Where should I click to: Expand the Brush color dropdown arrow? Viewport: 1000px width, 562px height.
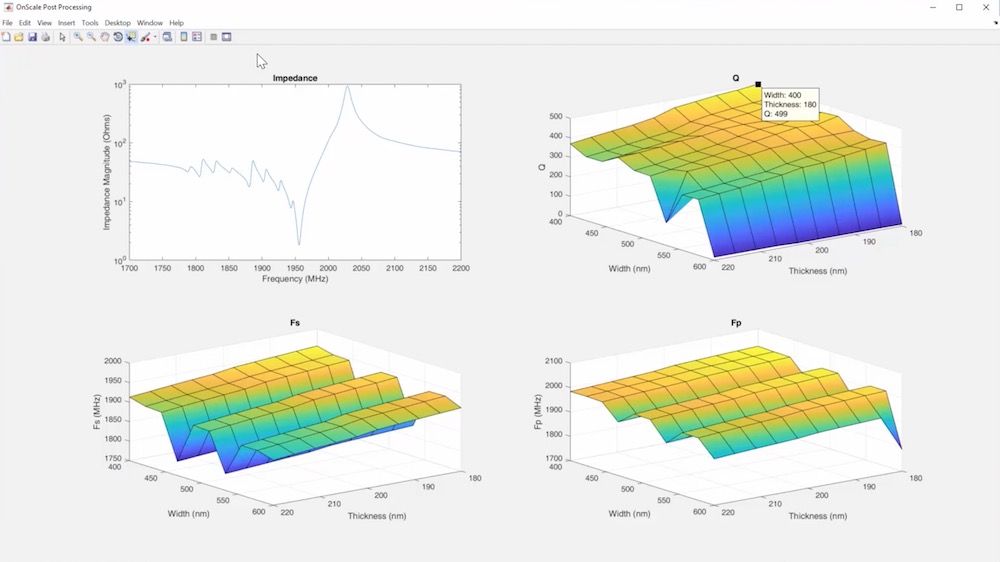click(x=155, y=37)
